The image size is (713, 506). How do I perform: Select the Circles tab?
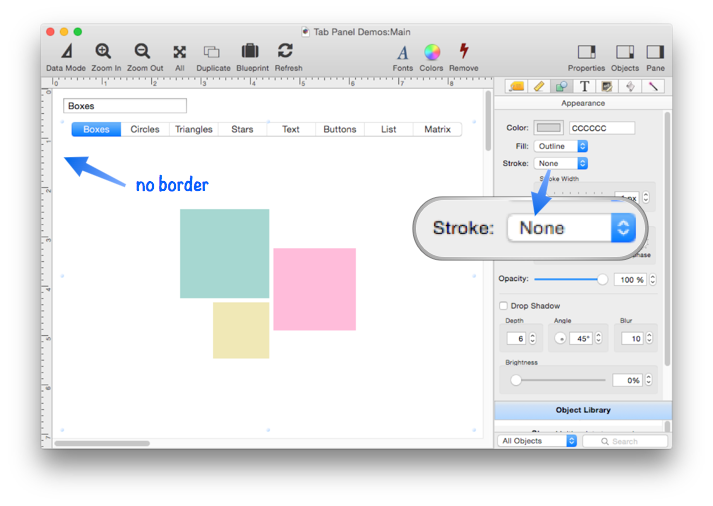point(145,129)
